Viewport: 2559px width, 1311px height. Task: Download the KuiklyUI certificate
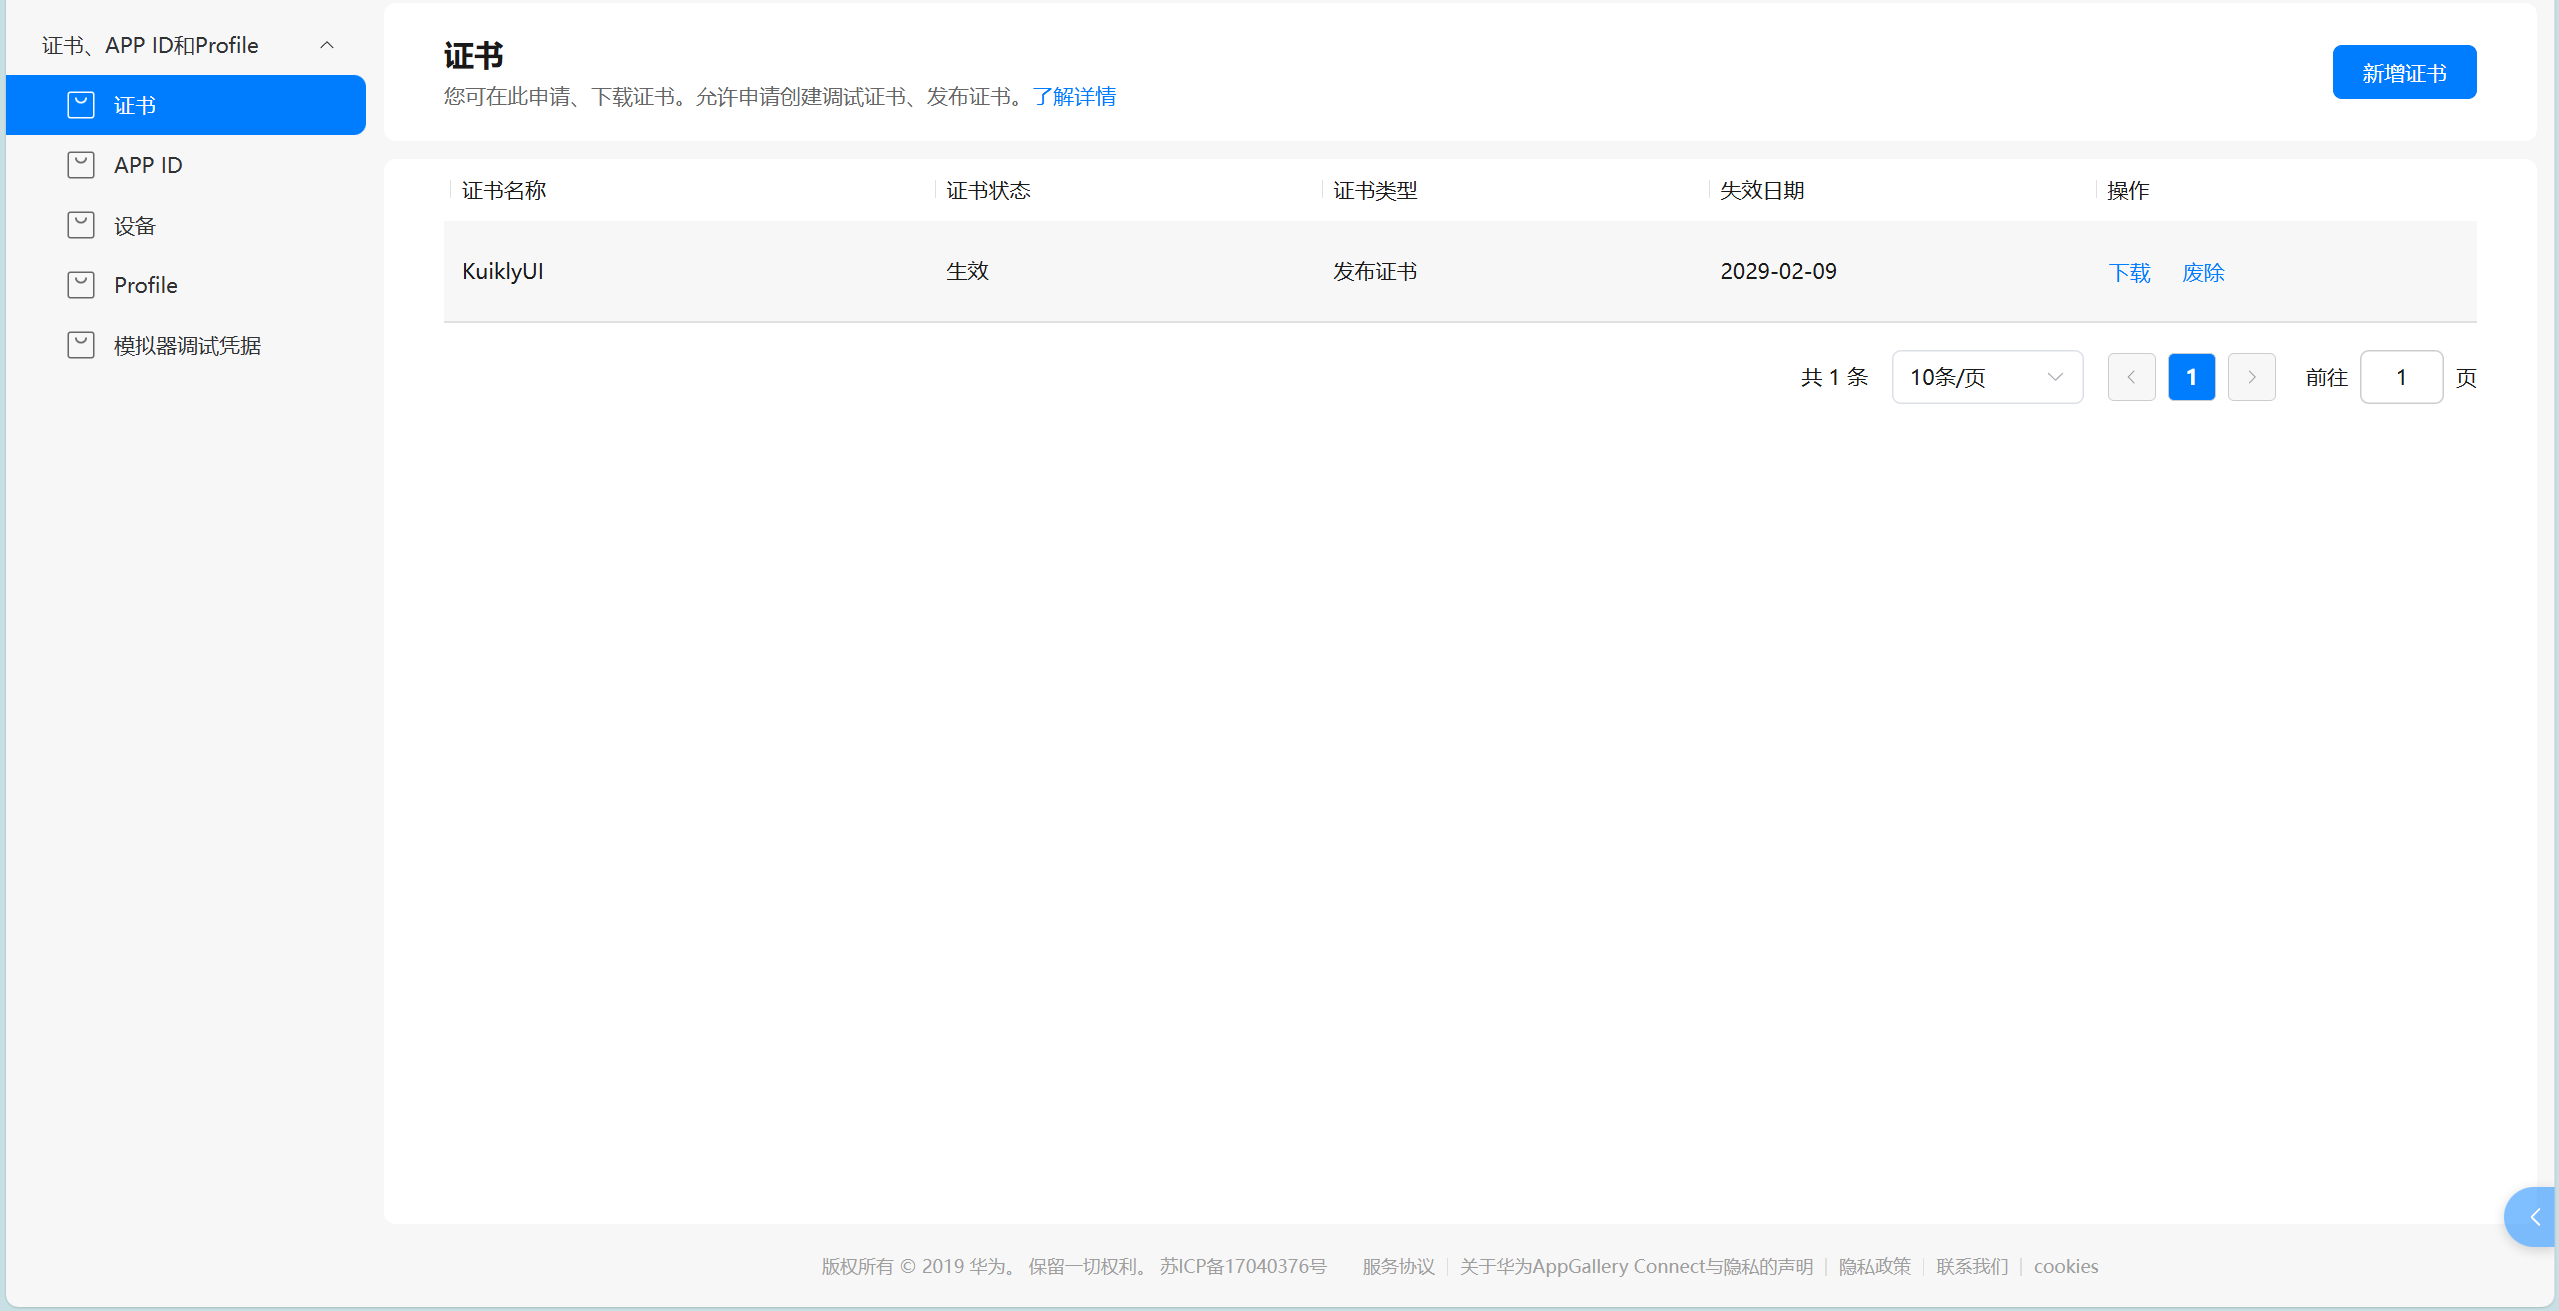pyautogui.click(x=2129, y=272)
